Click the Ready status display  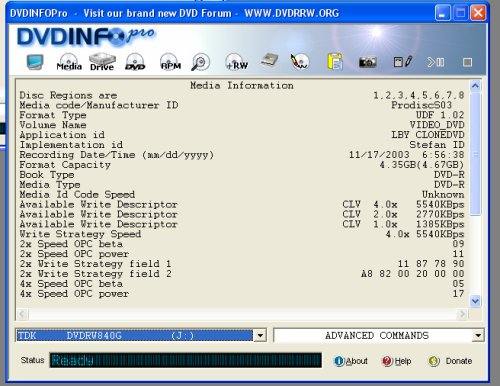click(186, 360)
